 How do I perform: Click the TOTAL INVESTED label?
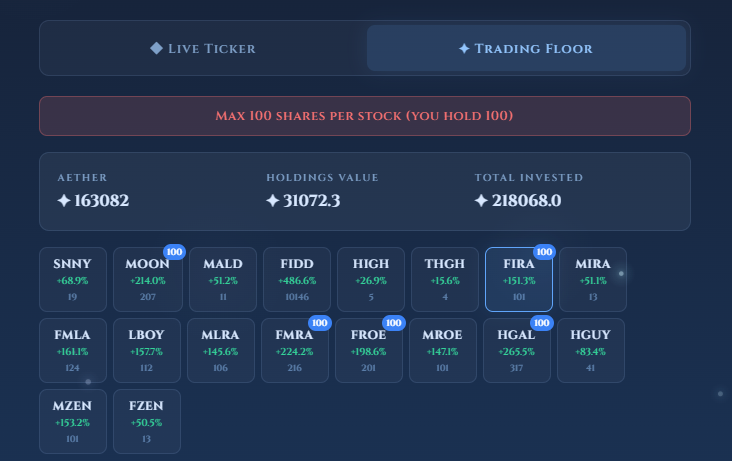[528, 177]
